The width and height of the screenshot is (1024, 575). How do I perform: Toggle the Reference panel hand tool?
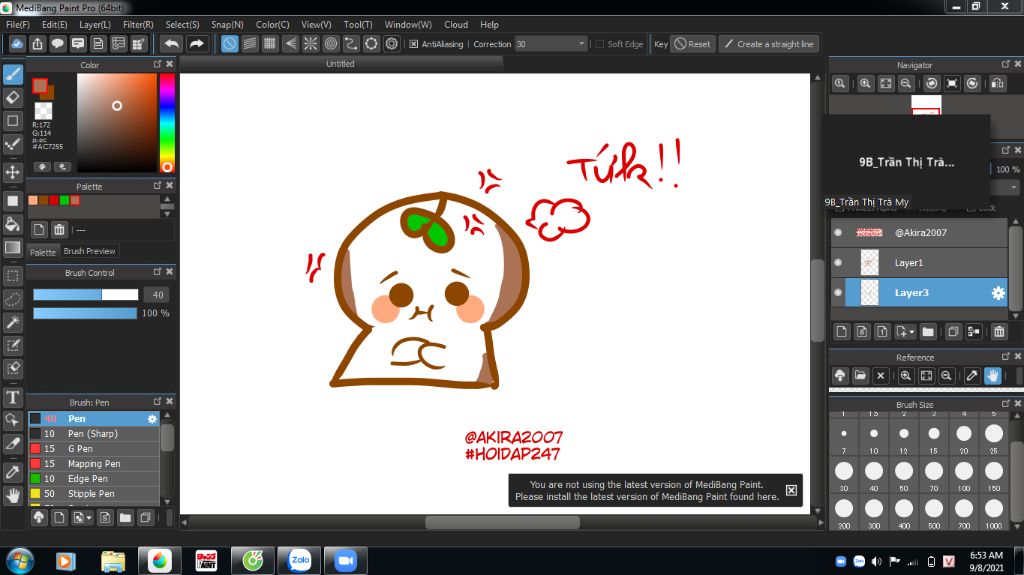tap(992, 376)
